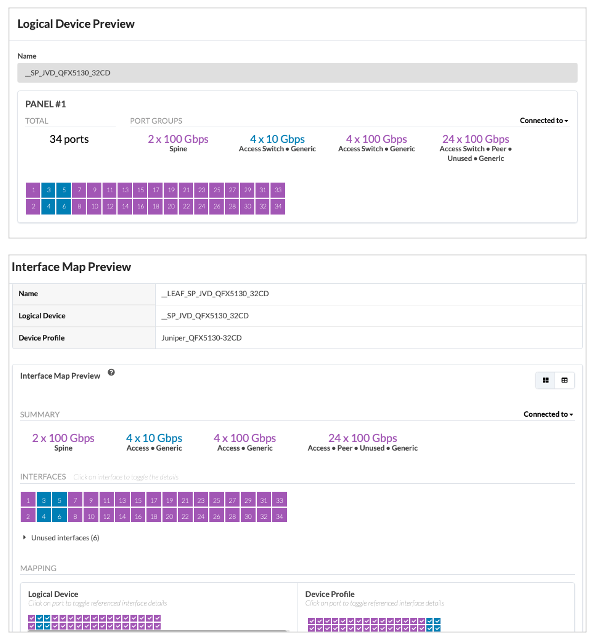The image size is (596, 640).
Task: Toggle interface 1 details in Interfaces section
Action: [x=28, y=500]
